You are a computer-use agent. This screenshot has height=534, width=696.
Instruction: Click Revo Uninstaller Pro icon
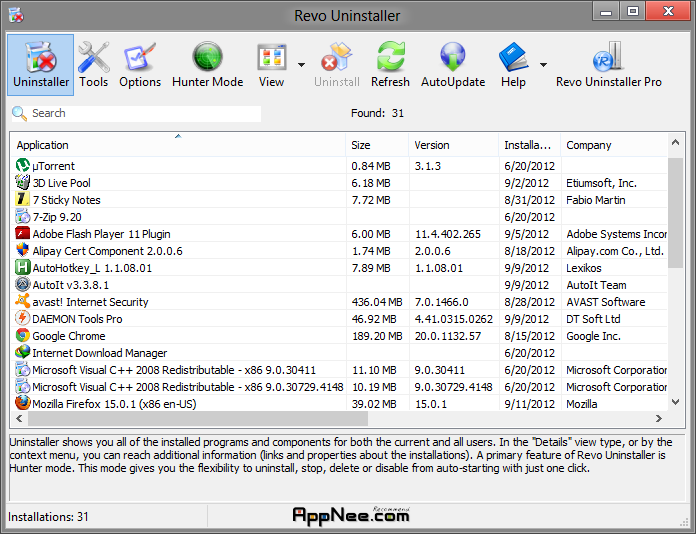[x=609, y=65]
